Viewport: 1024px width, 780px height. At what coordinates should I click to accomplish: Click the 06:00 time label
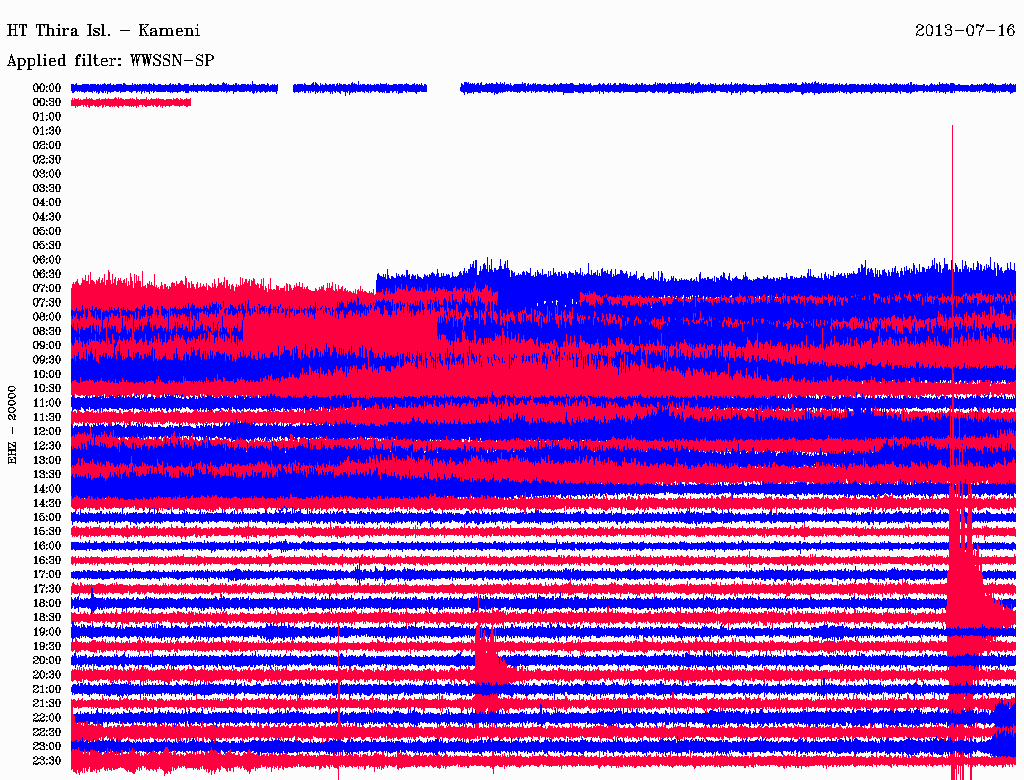[x=47, y=260]
